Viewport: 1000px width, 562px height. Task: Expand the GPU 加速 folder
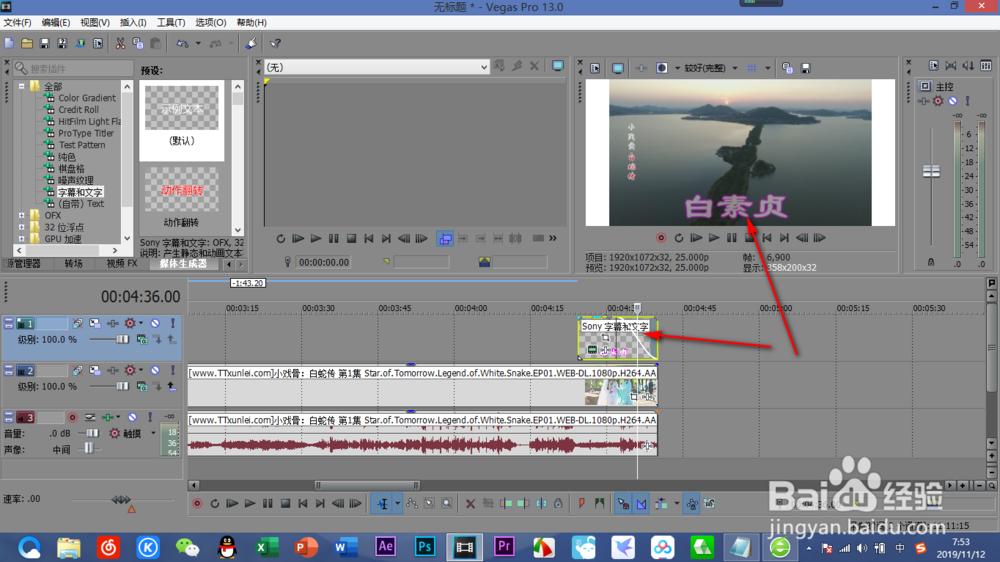click(x=22, y=239)
